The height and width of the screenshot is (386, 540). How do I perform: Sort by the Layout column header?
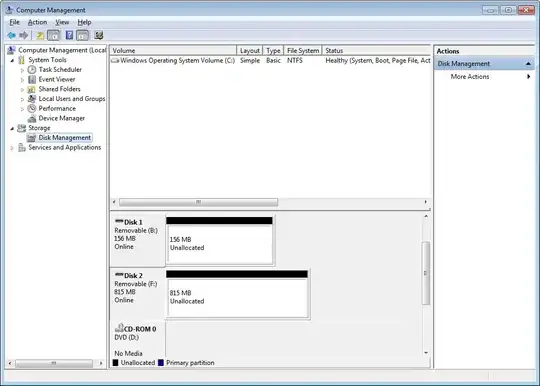pos(250,51)
